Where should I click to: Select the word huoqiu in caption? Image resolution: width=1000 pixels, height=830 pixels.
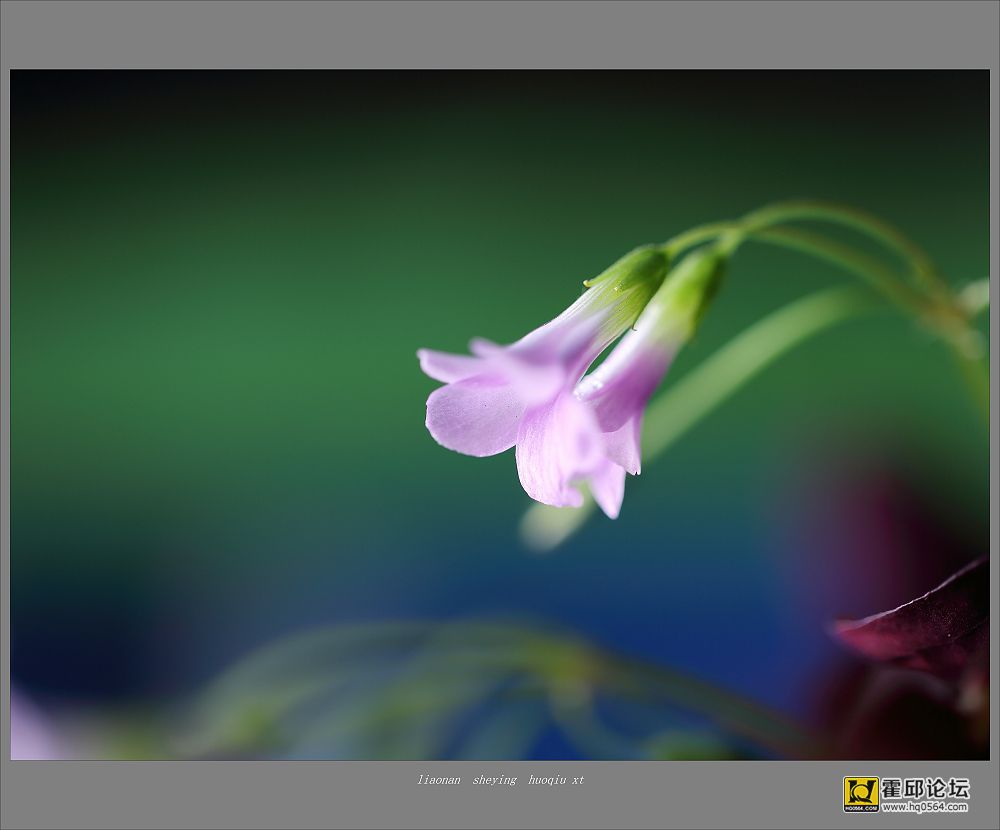coord(547,780)
